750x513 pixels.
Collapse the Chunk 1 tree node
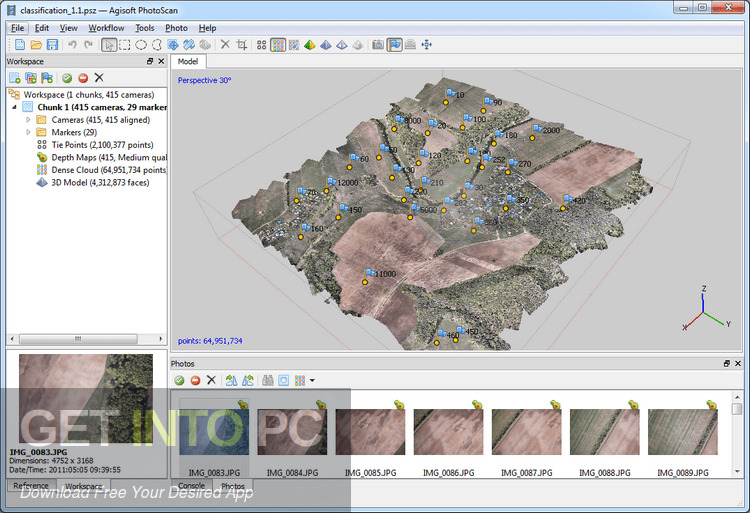click(x=14, y=107)
